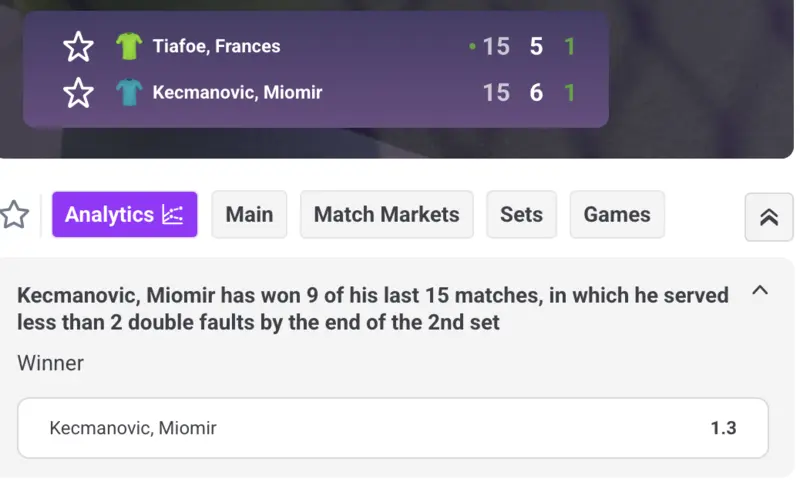The image size is (800, 482).
Task: Click Kecmanovic, Miomir name in the scoreboard
Action: click(x=237, y=93)
